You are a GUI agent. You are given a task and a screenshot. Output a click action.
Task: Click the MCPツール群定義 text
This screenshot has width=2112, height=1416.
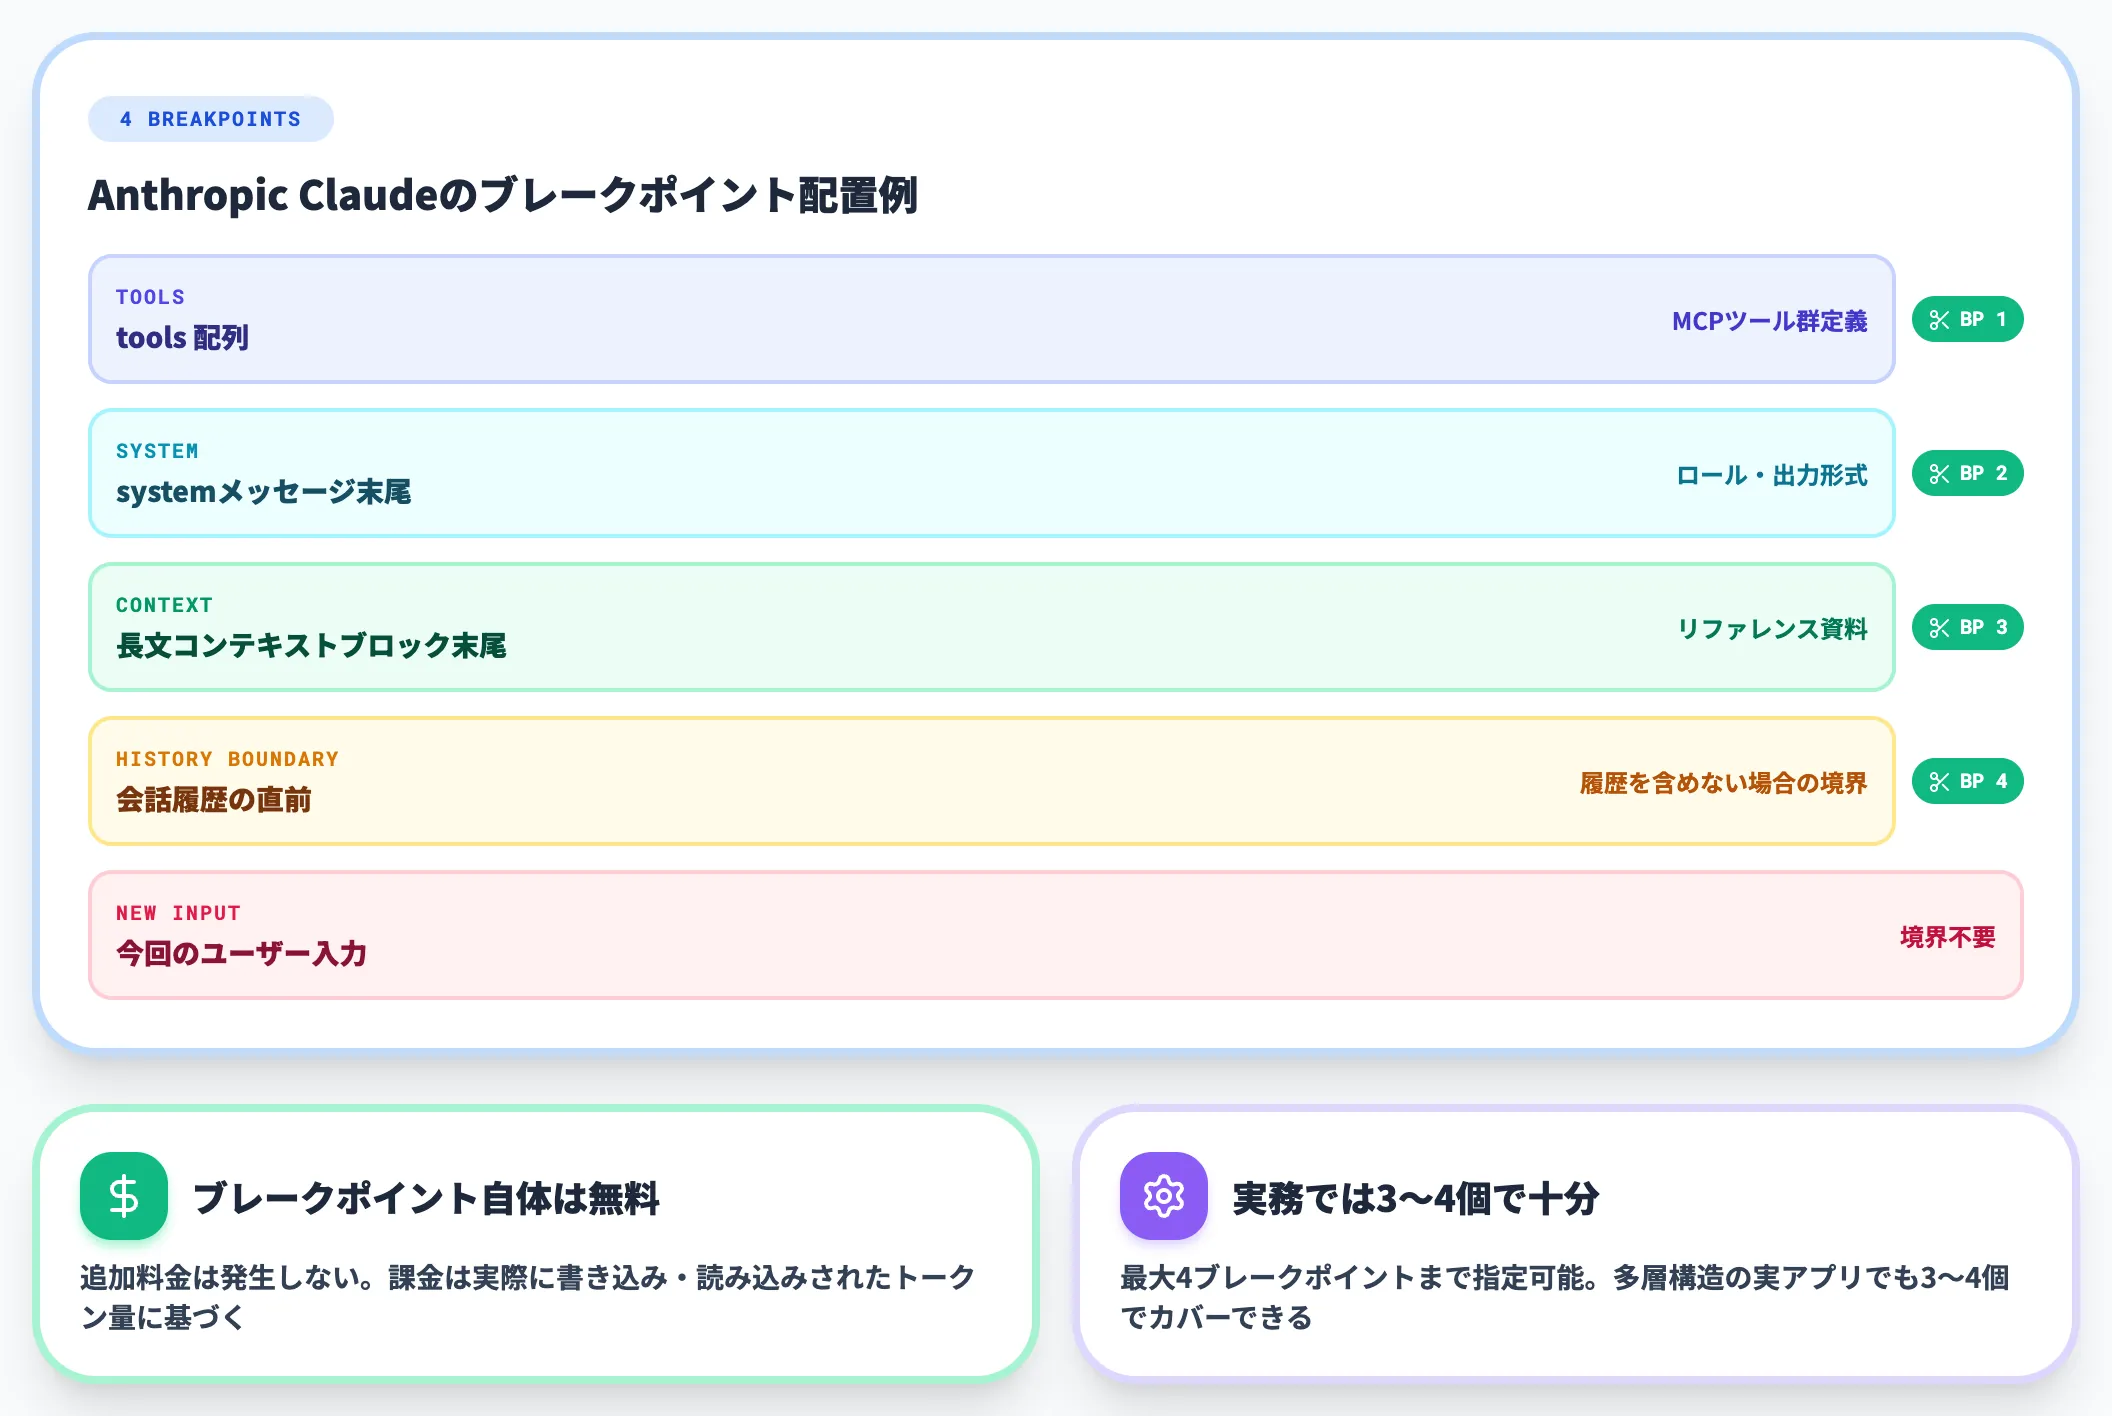(1770, 321)
